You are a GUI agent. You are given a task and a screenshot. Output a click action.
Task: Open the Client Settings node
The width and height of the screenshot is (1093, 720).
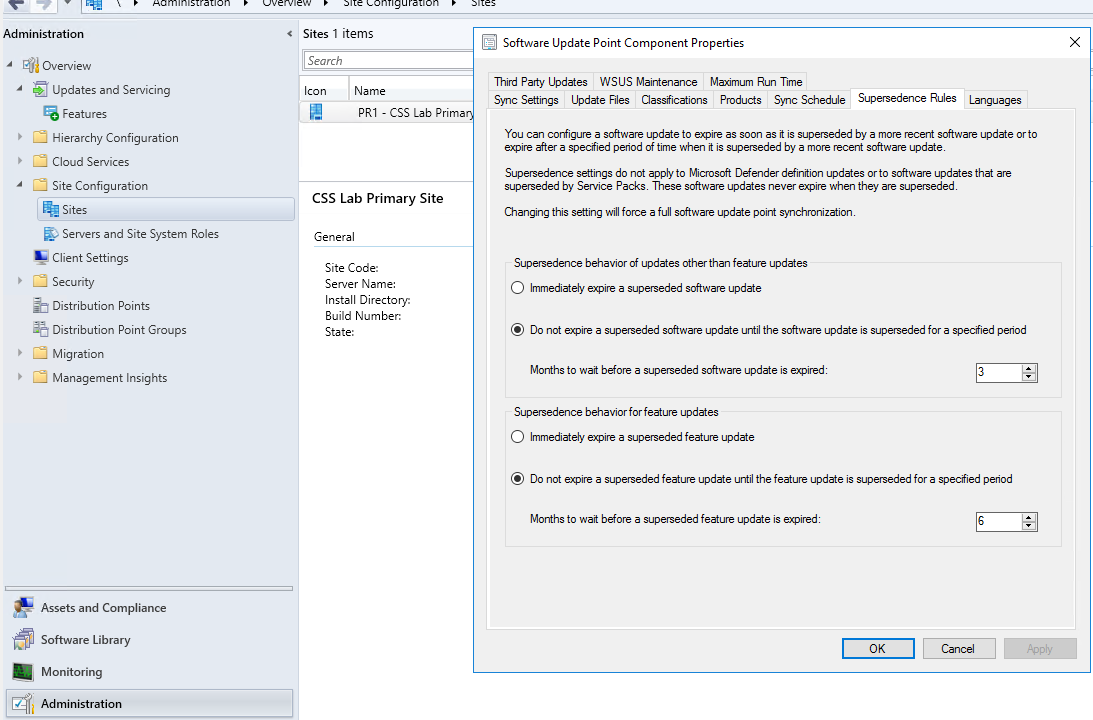click(91, 257)
